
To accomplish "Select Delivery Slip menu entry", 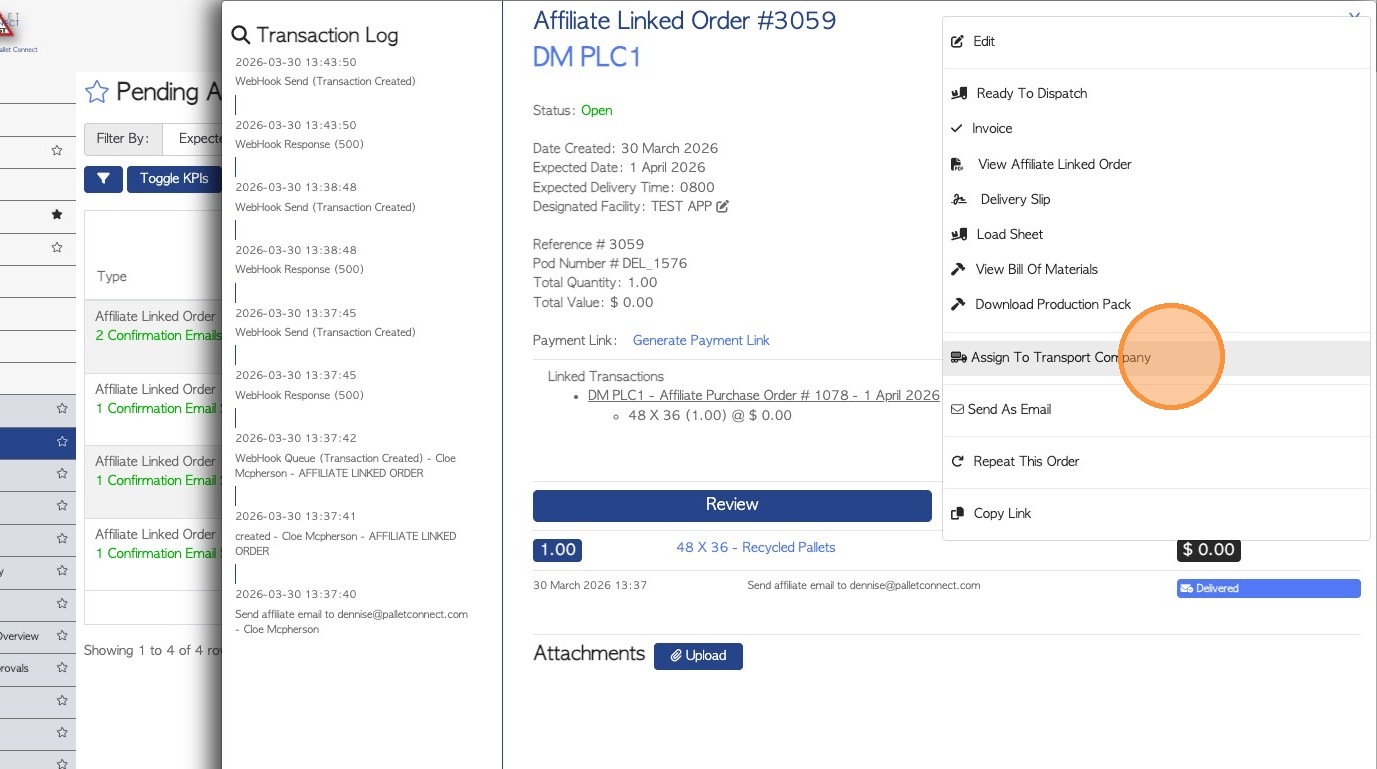I will tap(1014, 200).
